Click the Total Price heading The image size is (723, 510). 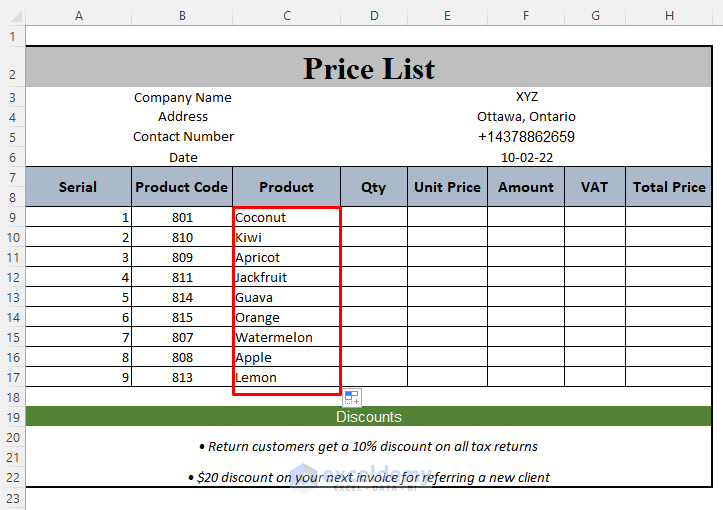pyautogui.click(x=669, y=187)
